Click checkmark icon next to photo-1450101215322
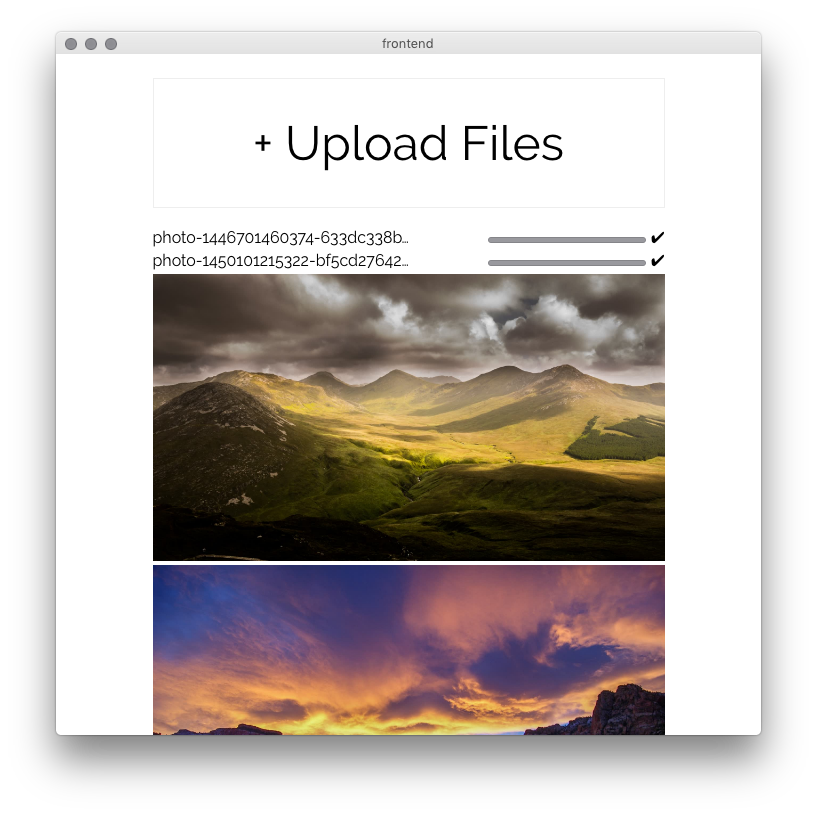Image resolution: width=817 pixels, height=815 pixels. (658, 260)
